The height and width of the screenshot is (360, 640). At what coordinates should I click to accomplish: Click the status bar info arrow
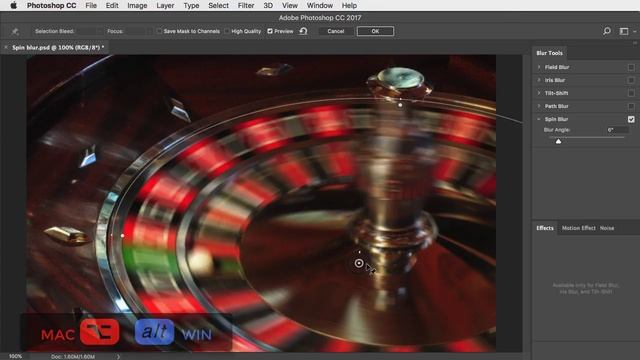click(118, 357)
